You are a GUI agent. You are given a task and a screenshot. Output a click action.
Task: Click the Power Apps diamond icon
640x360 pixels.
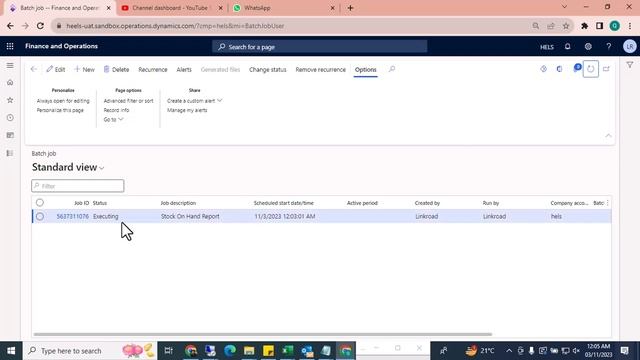click(x=544, y=69)
